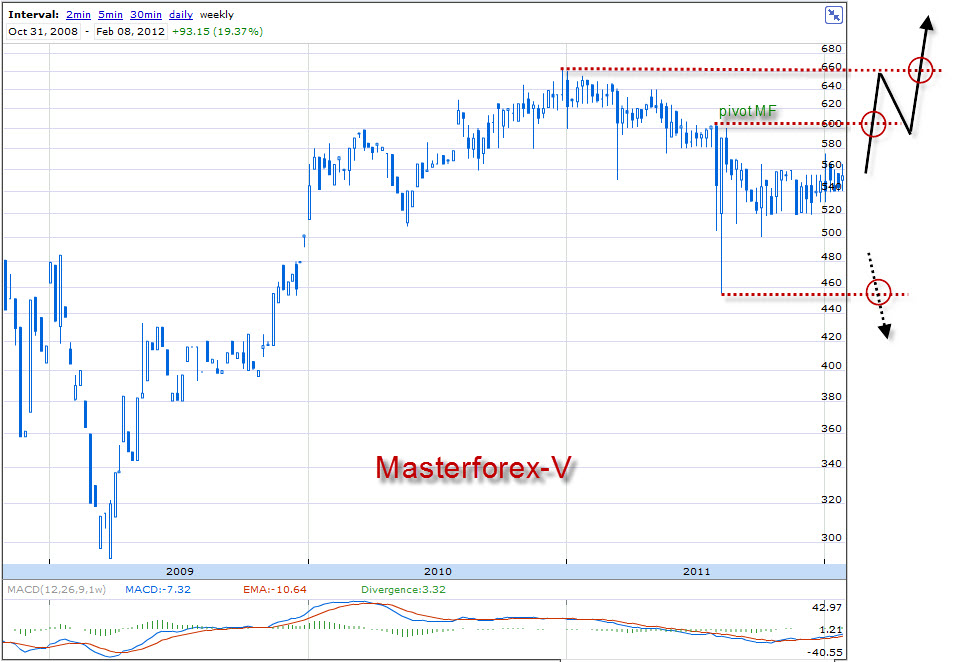The image size is (966, 662).
Task: Edit the Oct 31, 2008 start date field
Action: [43, 31]
